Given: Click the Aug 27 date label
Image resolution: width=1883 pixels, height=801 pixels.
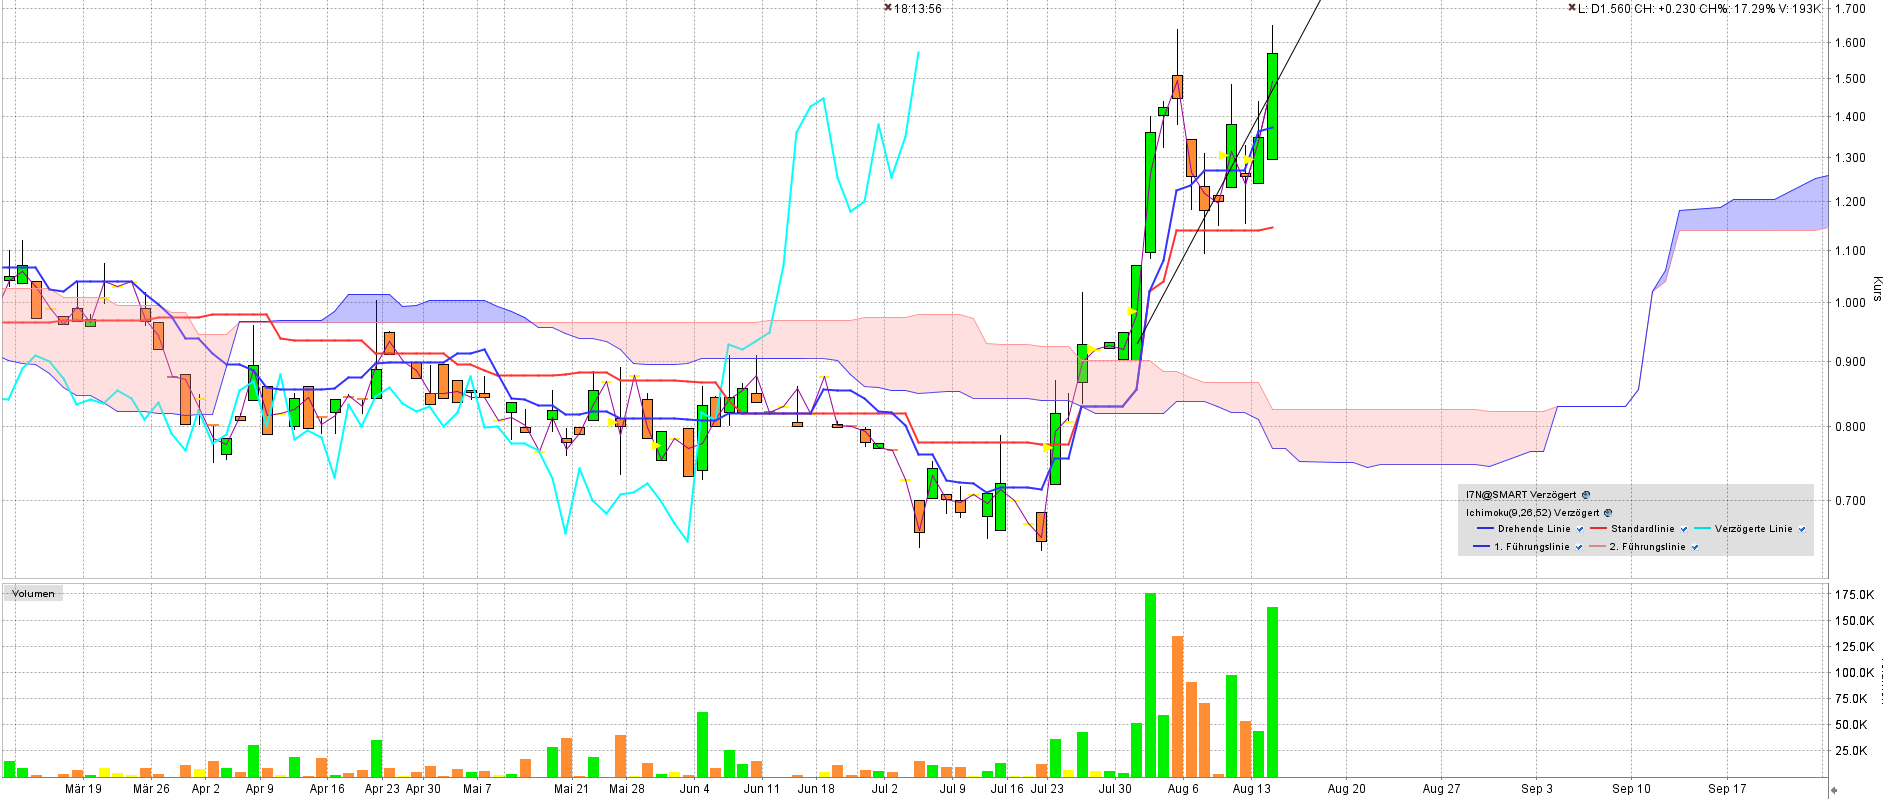Looking at the screenshot, I should coord(1442,789).
